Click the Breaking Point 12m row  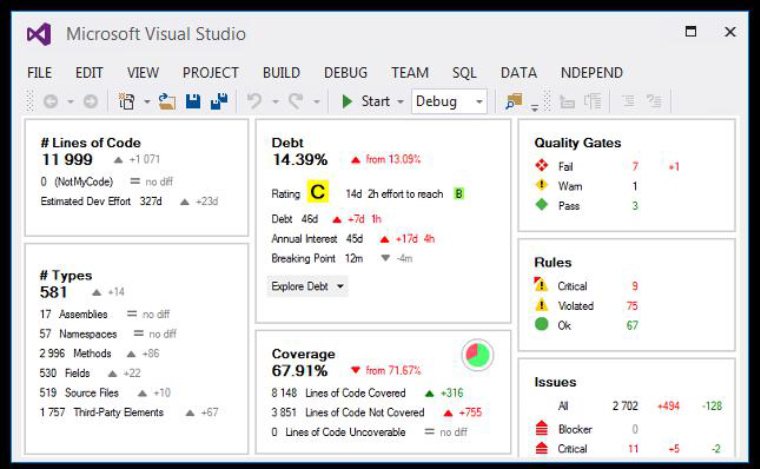pyautogui.click(x=342, y=258)
